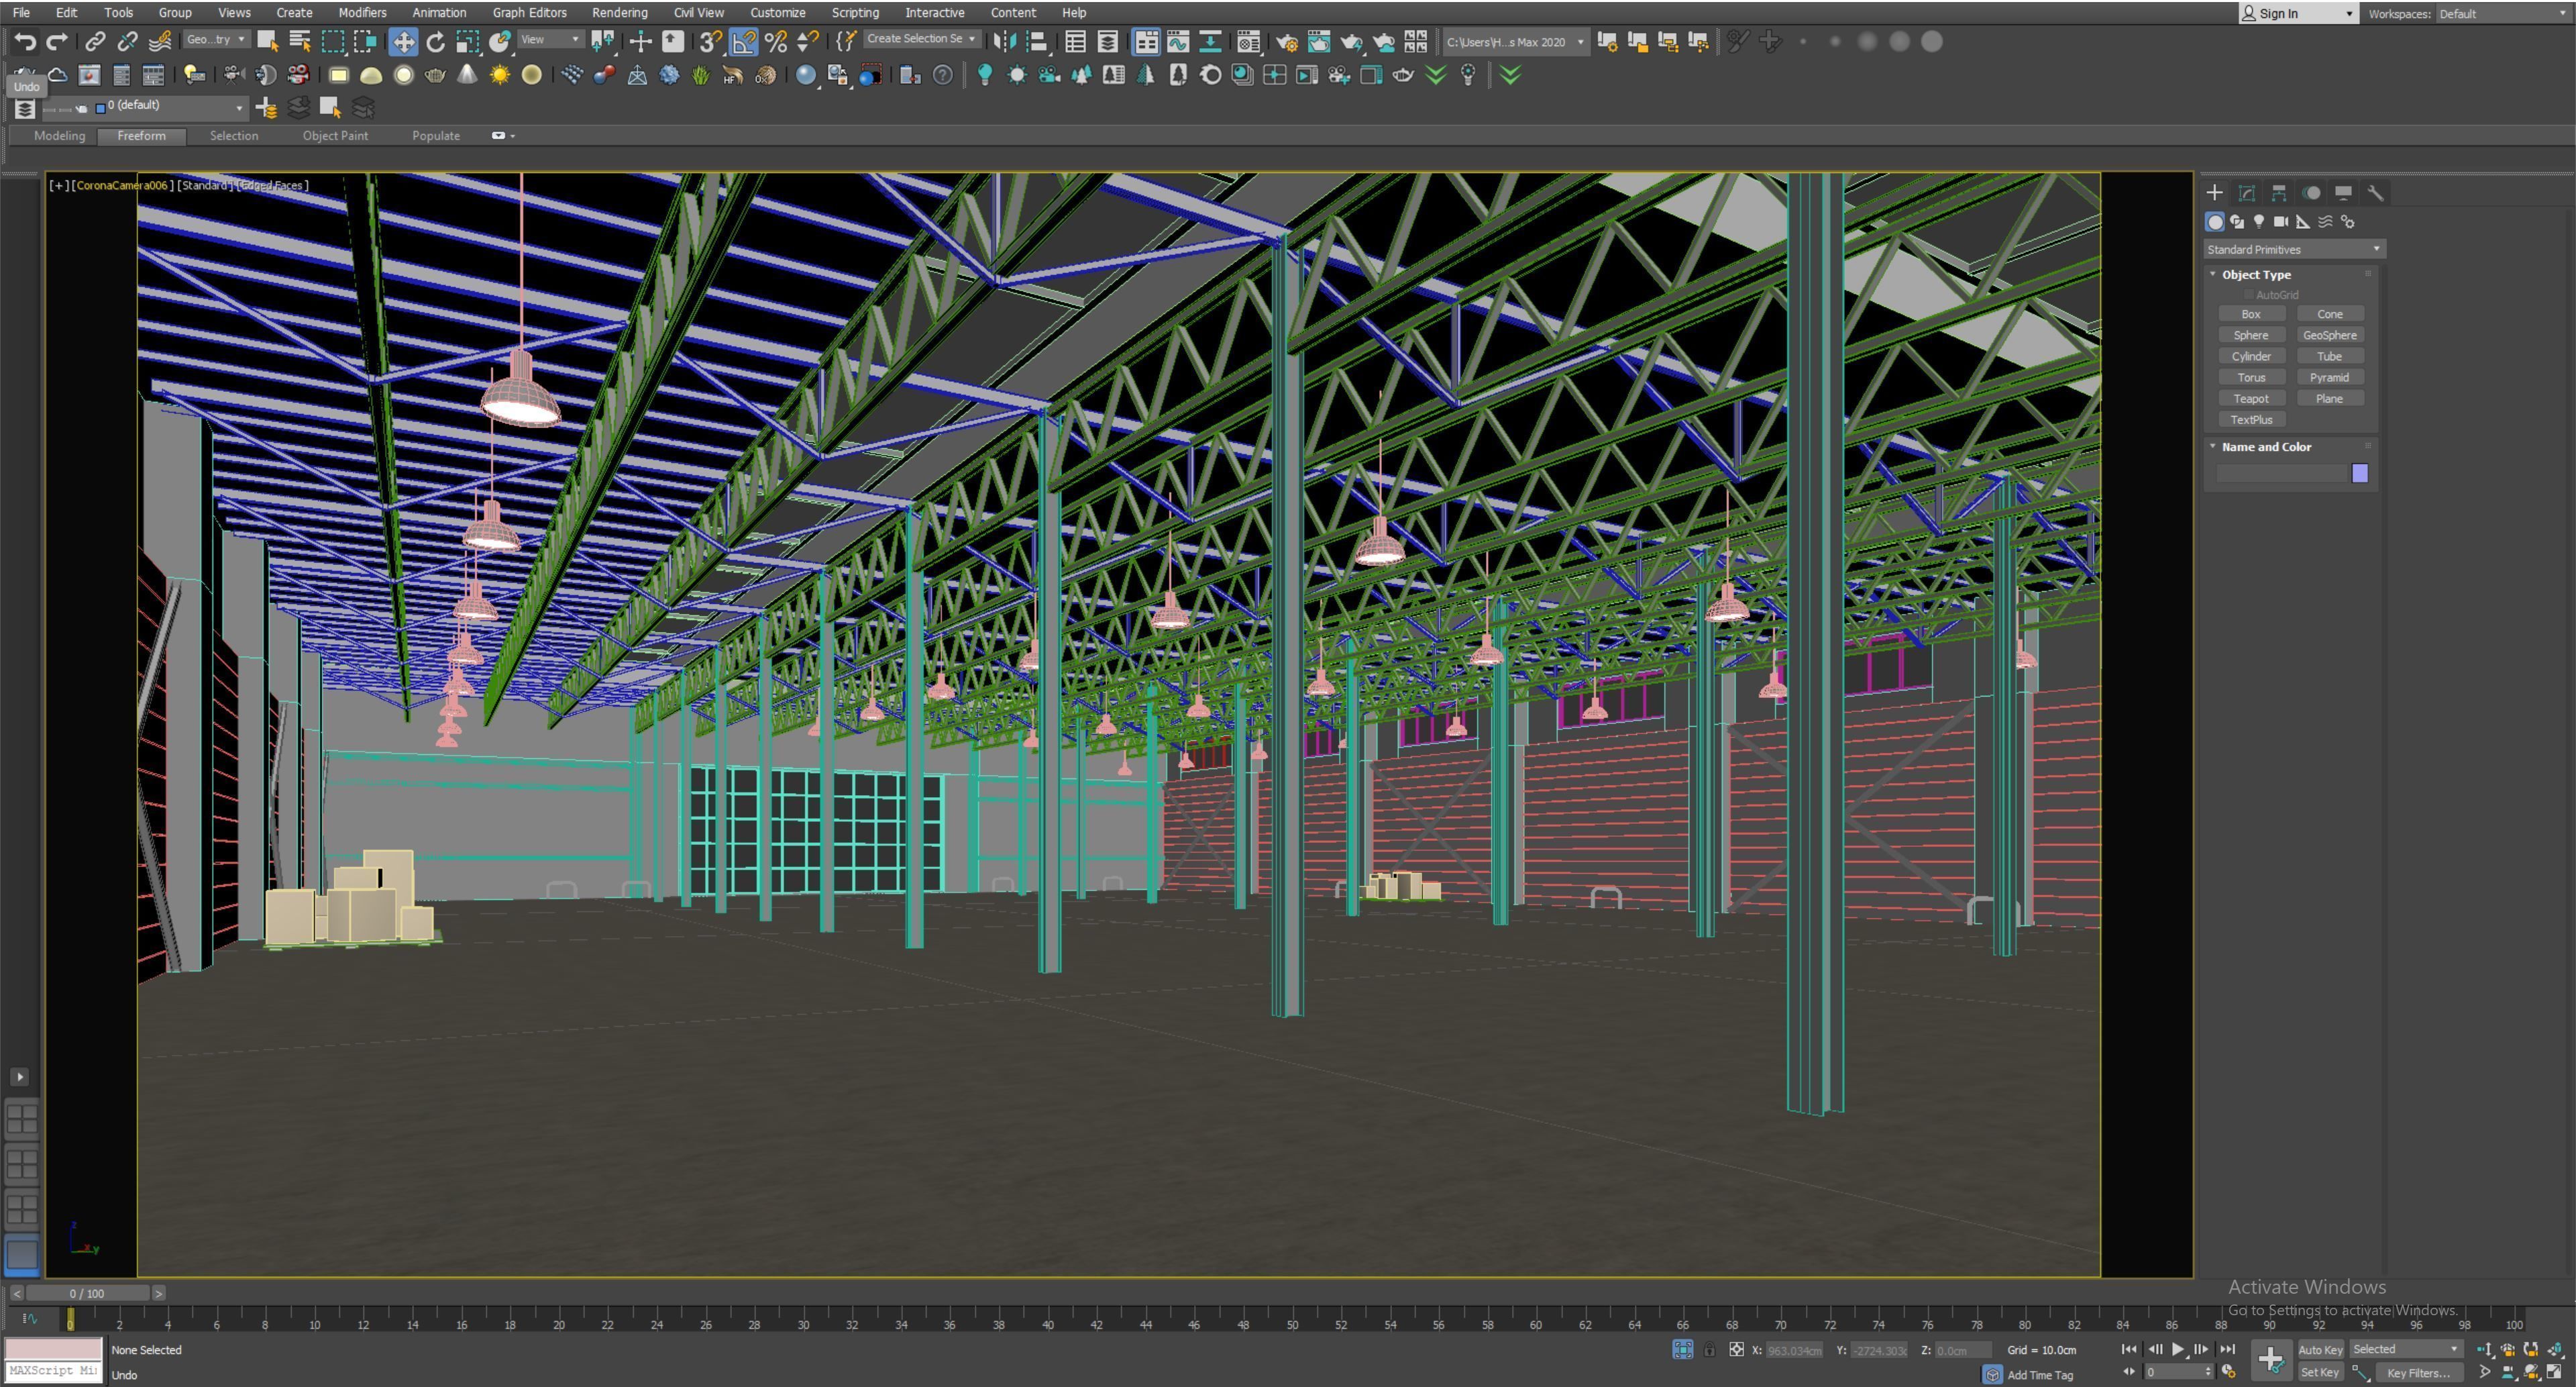Click Maximize Viewport Toggle icon

click(x=2555, y=1372)
